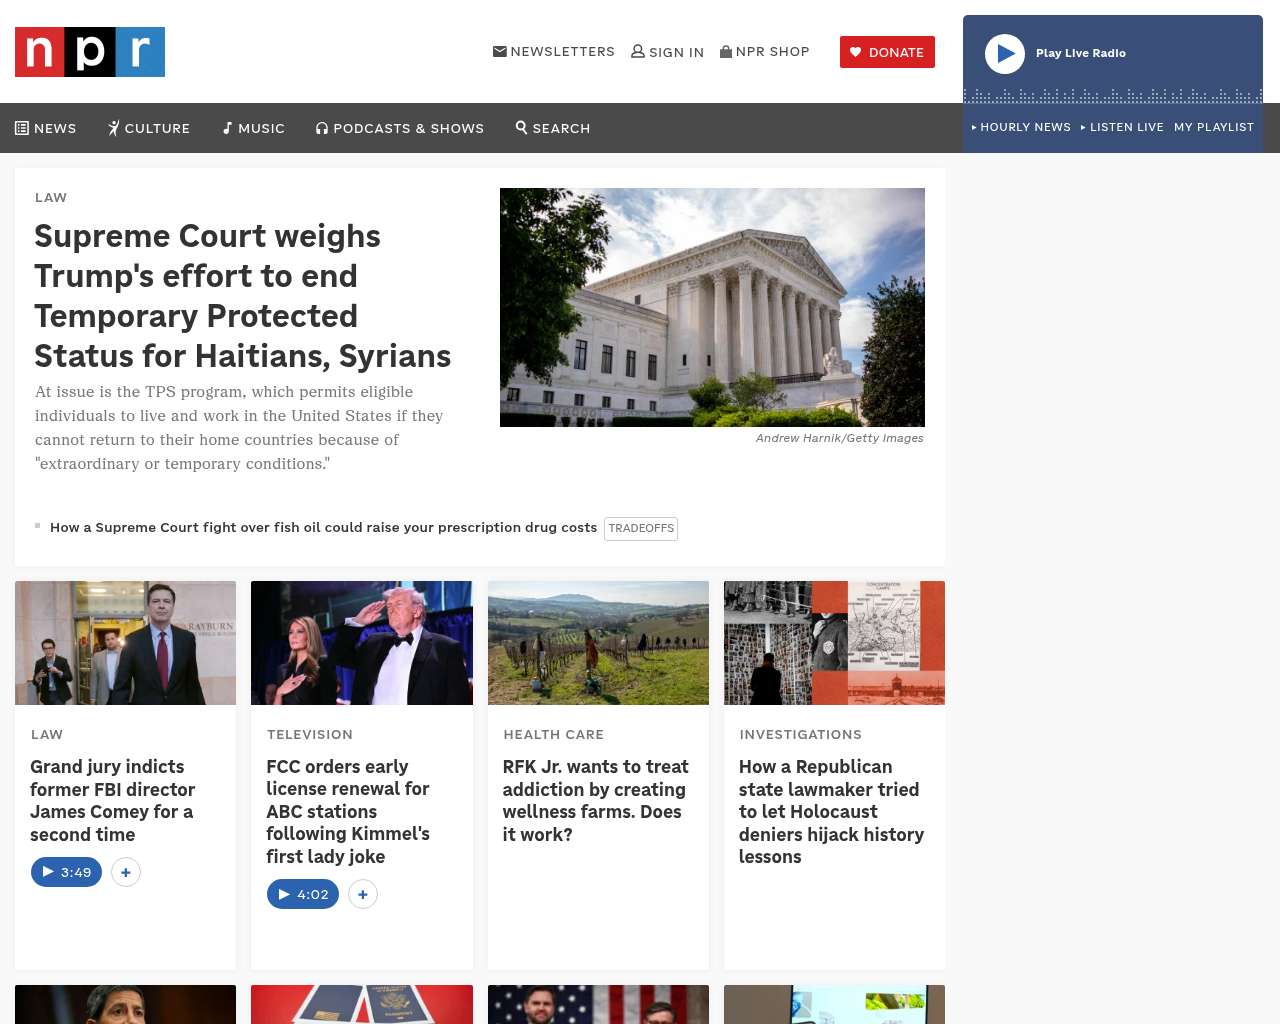Click the Donate button
This screenshot has width=1280, height=1024.
click(887, 52)
